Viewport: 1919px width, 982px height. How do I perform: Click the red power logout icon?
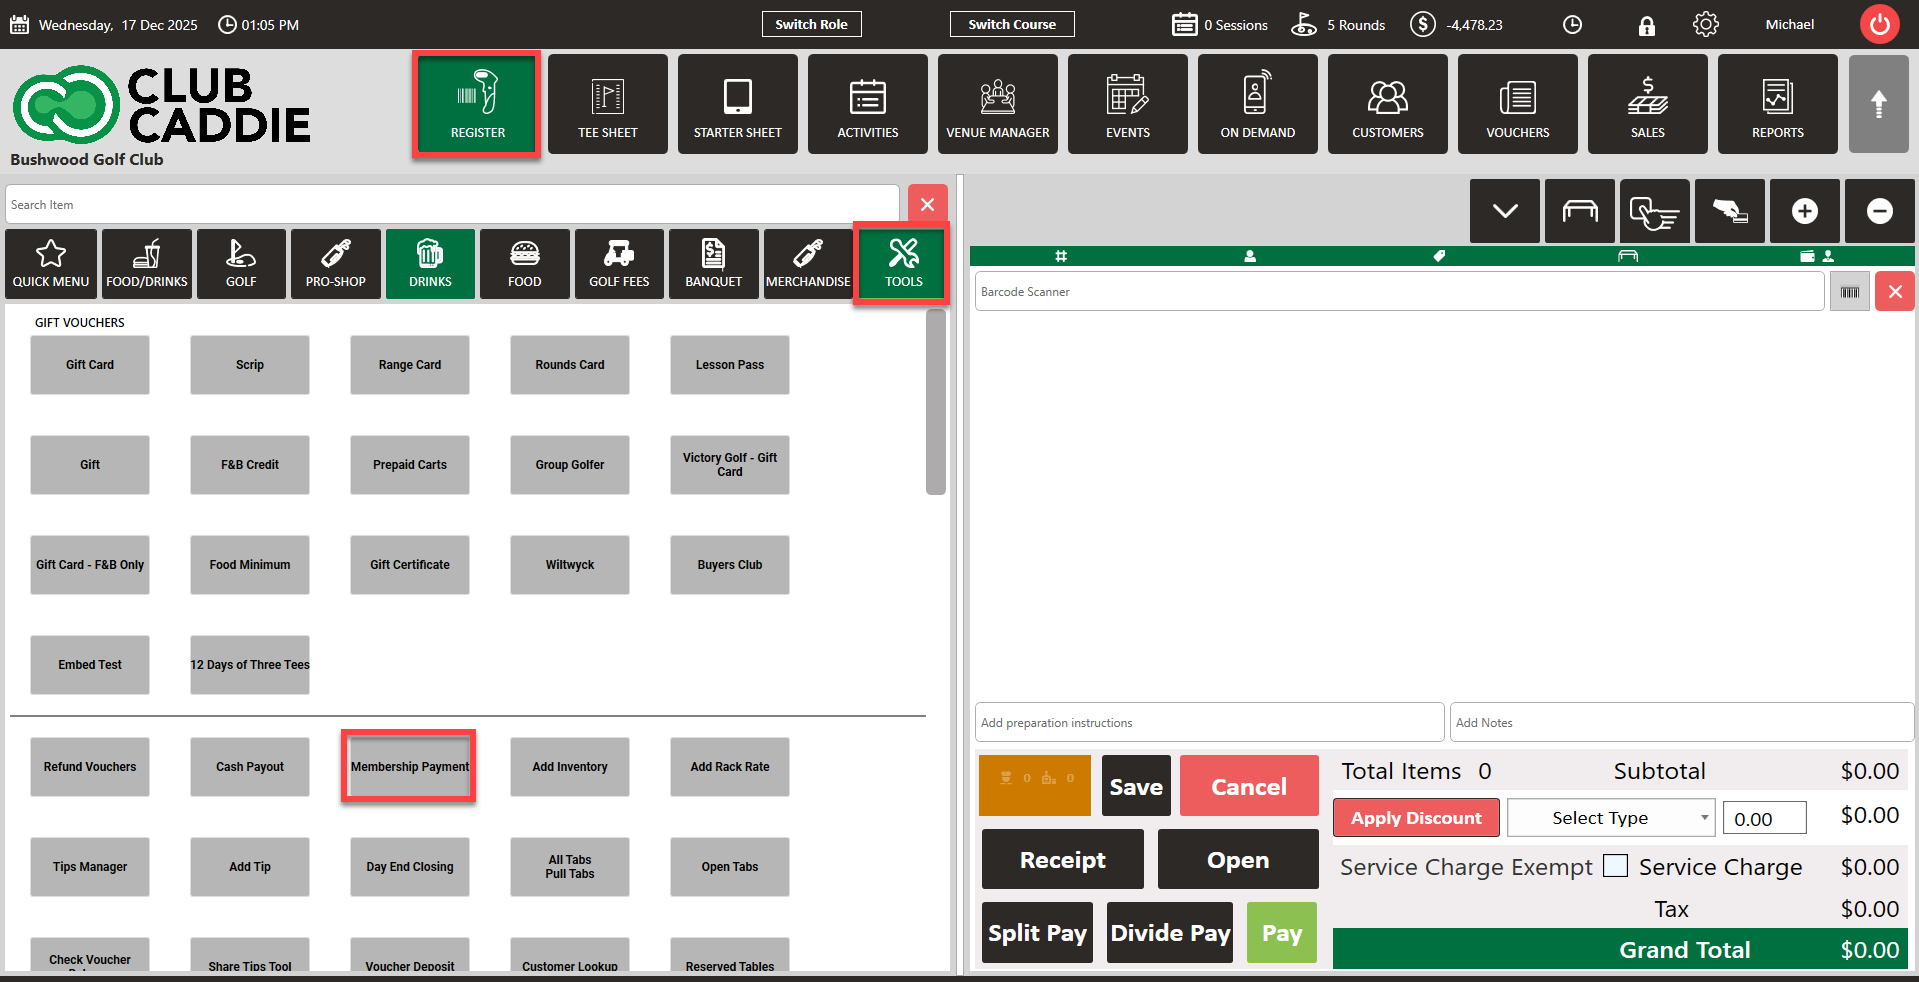[x=1879, y=24]
